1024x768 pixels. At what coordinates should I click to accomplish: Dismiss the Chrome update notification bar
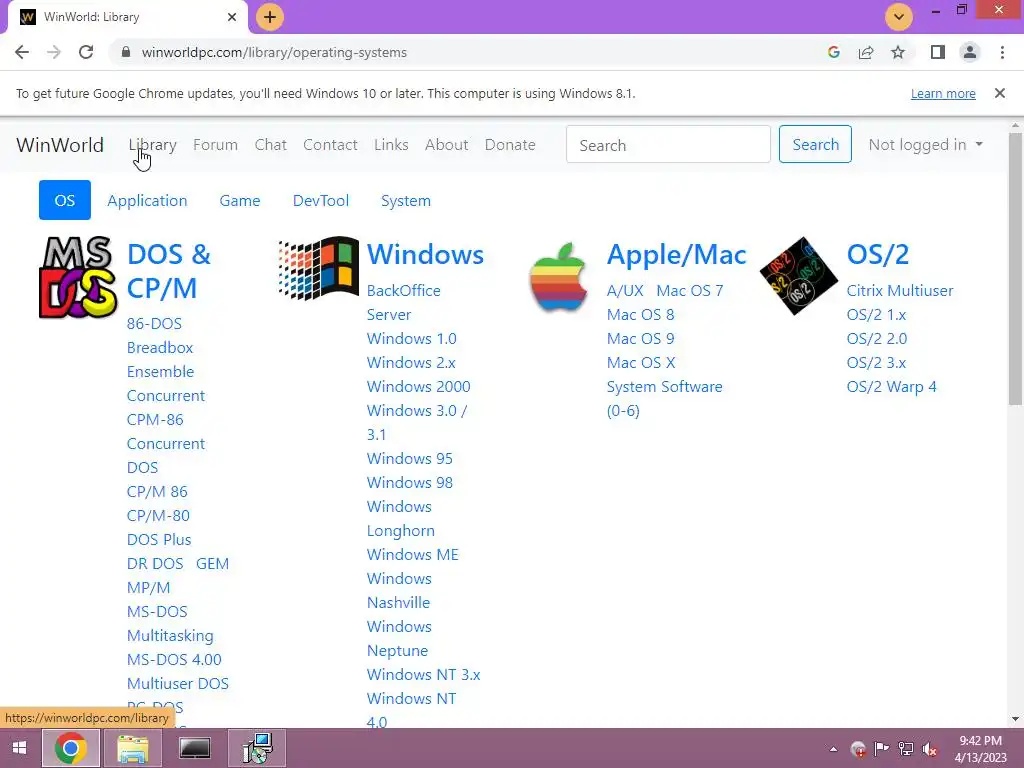pos(1000,93)
